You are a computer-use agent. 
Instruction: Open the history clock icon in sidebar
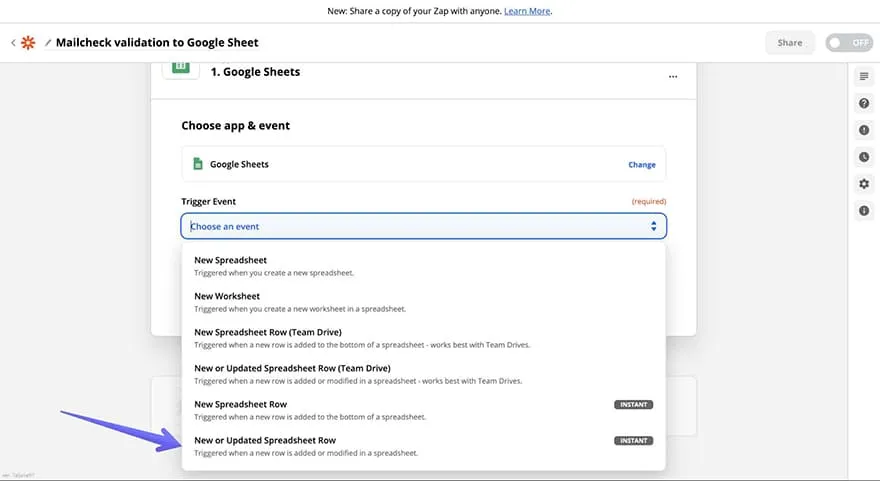click(864, 157)
